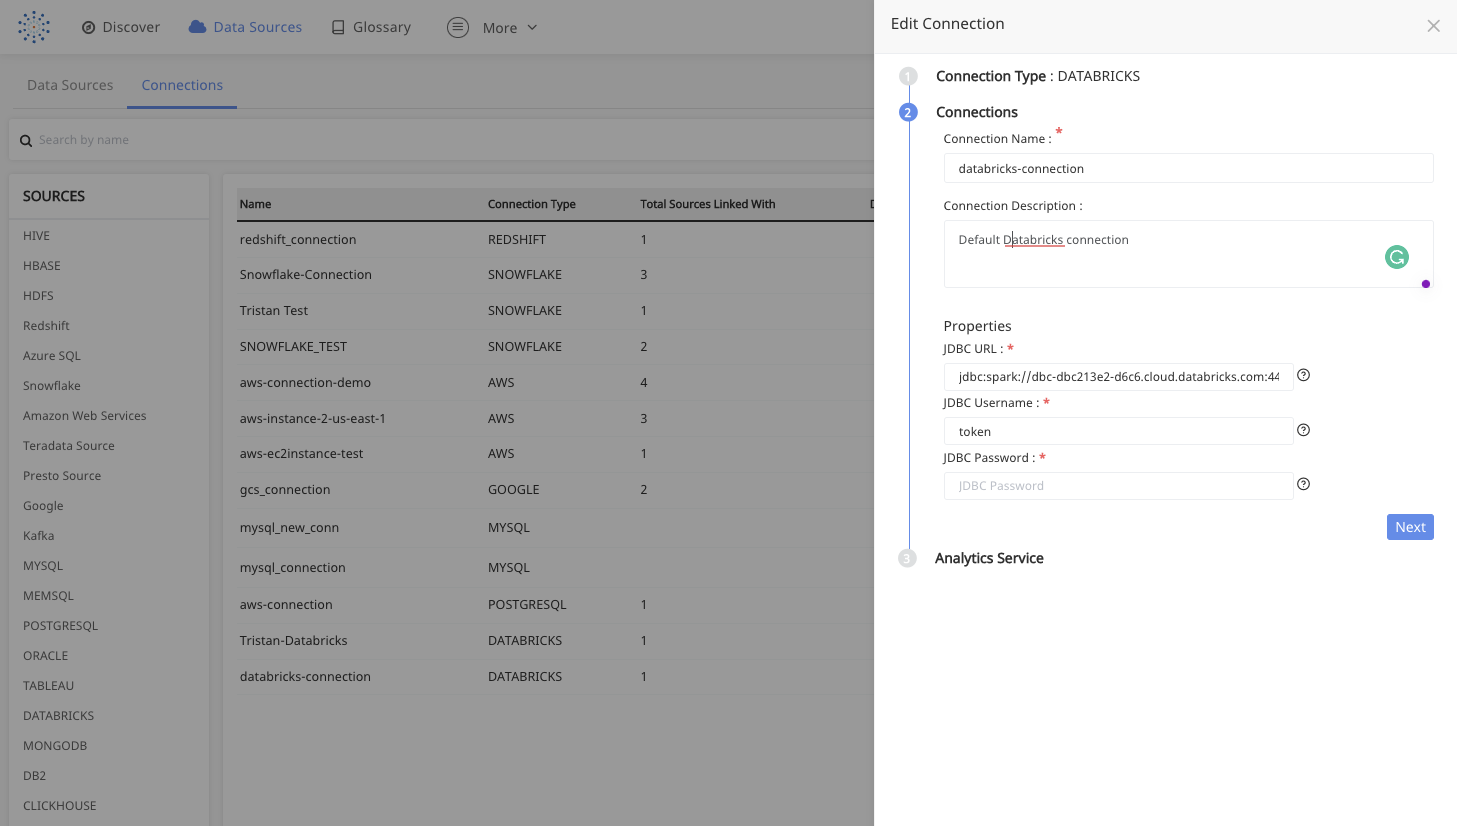The width and height of the screenshot is (1457, 826).
Task: Open aws-ec2instance-test row
Action: pos(556,454)
